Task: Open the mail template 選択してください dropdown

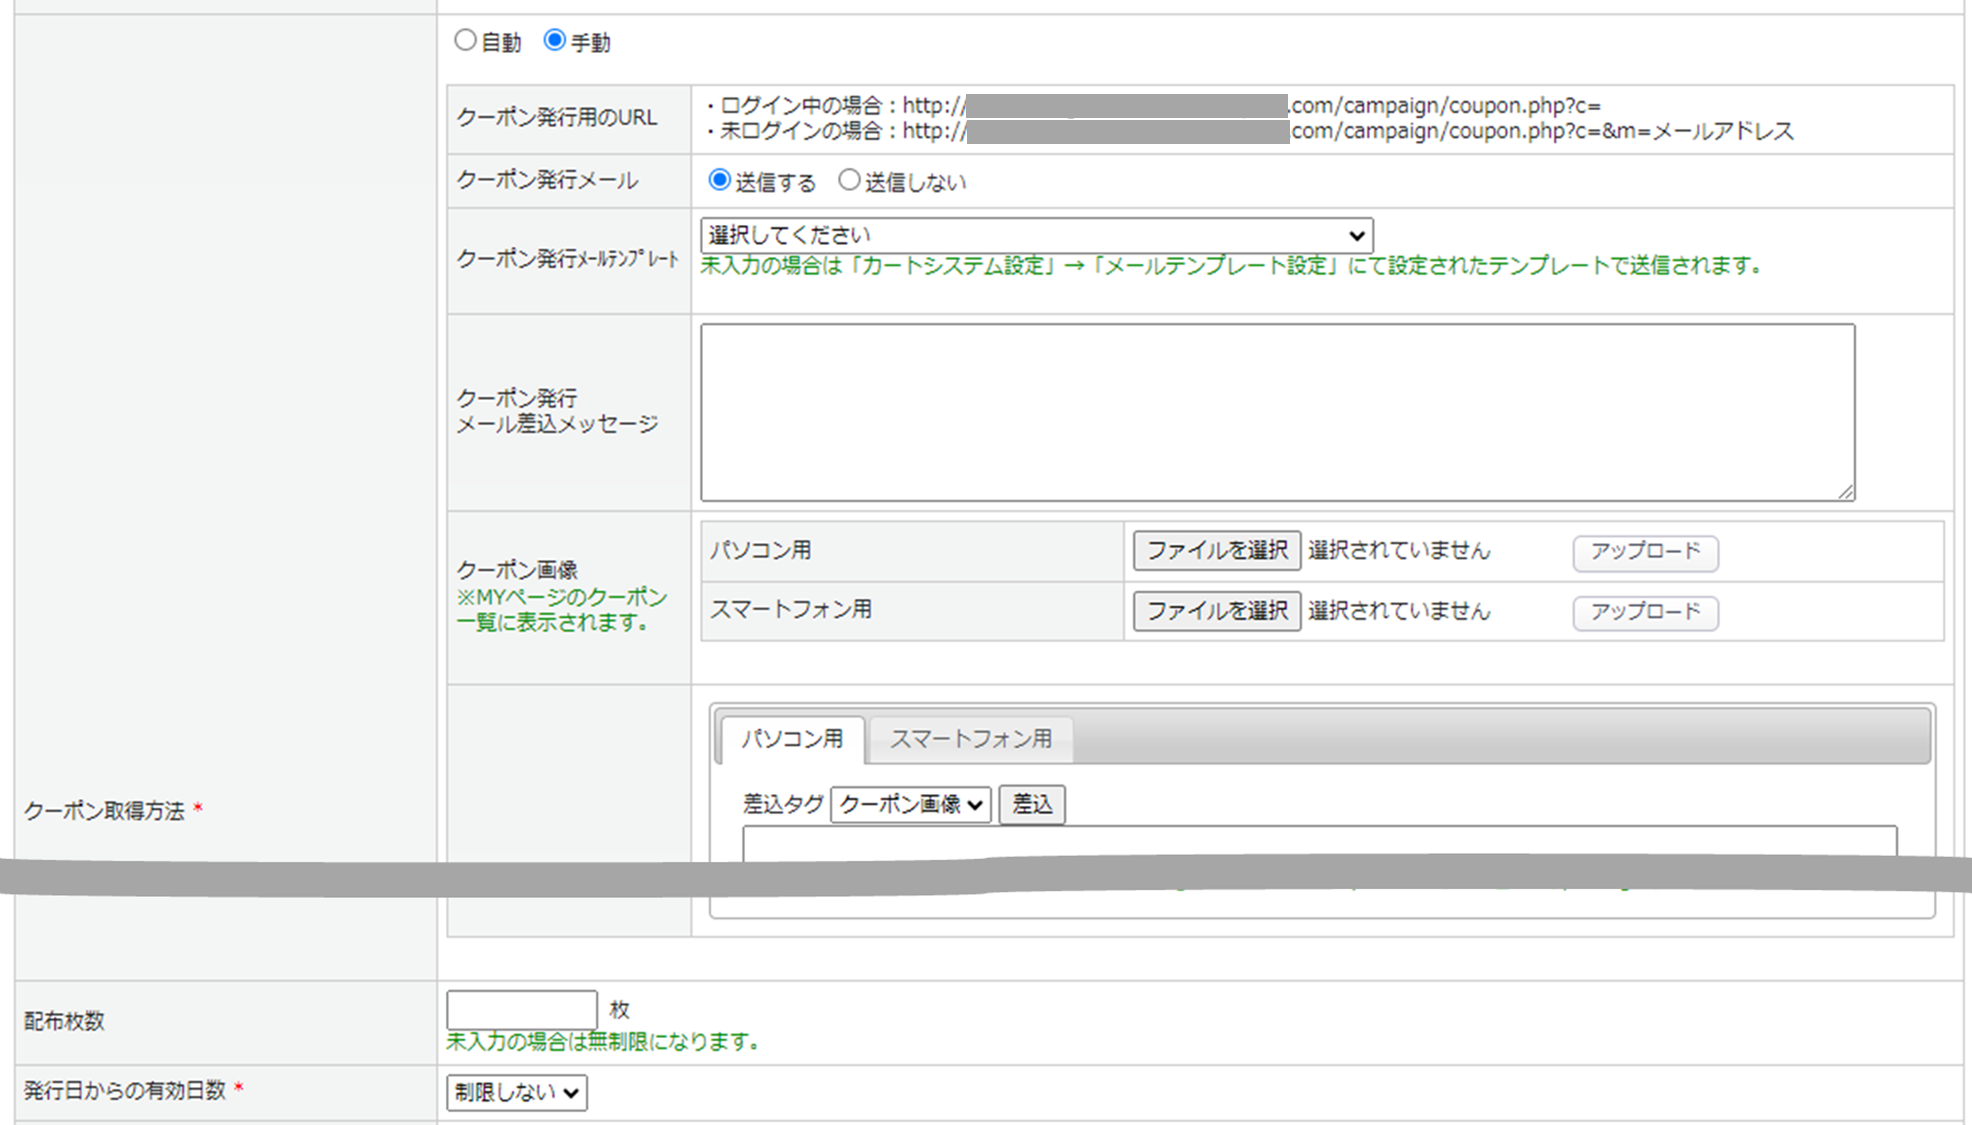Action: click(1035, 235)
